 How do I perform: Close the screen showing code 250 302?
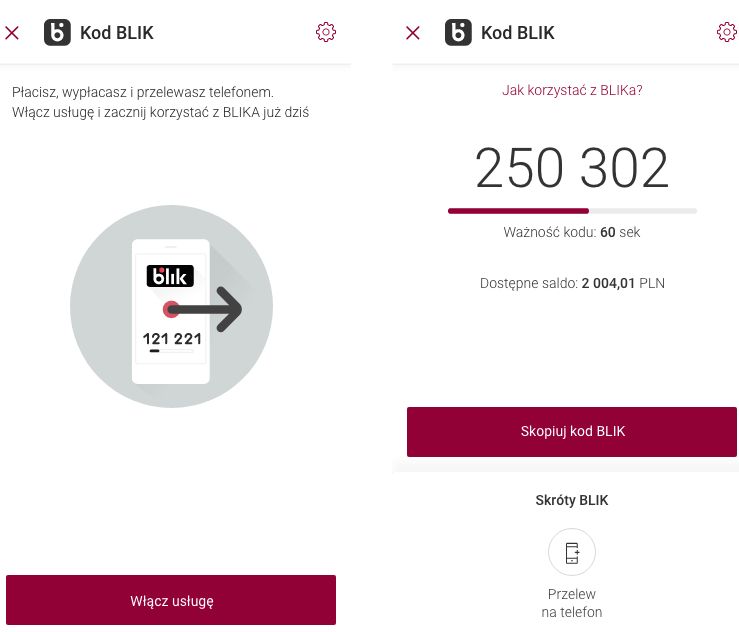click(413, 33)
